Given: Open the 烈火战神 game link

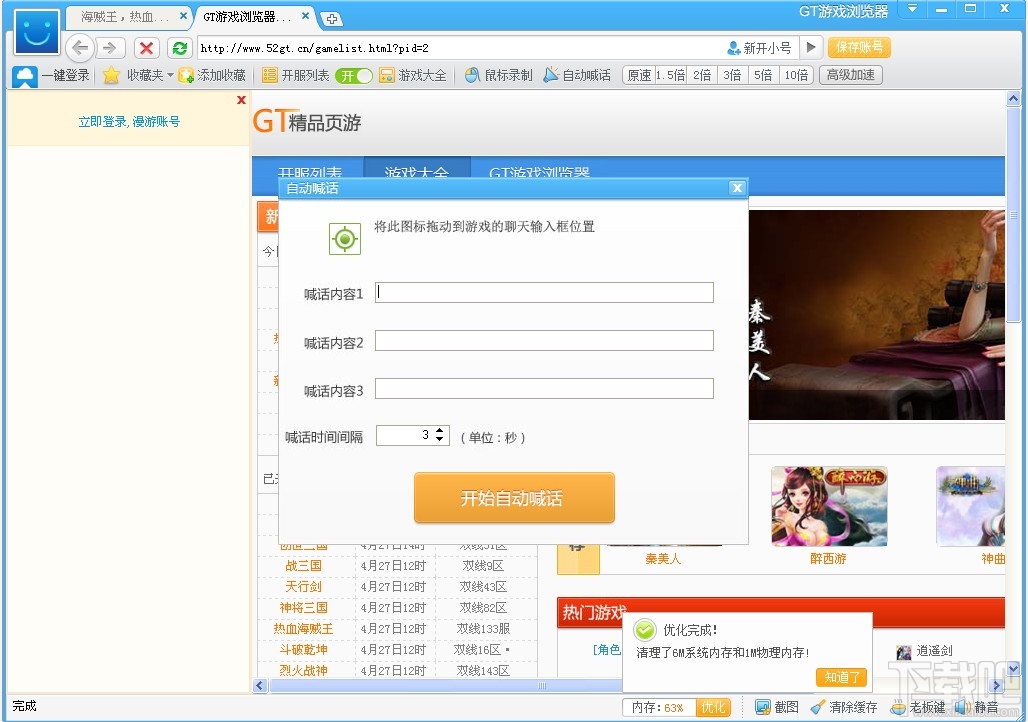Looking at the screenshot, I should [x=304, y=671].
